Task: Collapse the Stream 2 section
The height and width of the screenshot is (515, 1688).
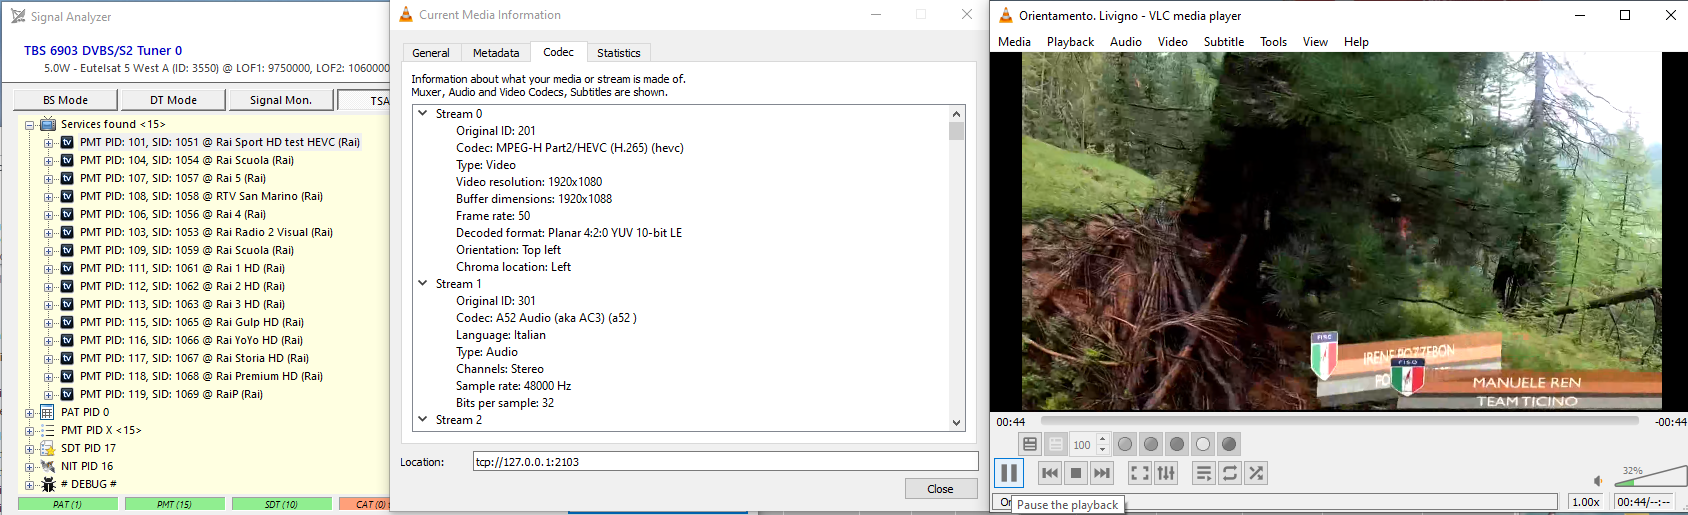Action: pyautogui.click(x=423, y=420)
